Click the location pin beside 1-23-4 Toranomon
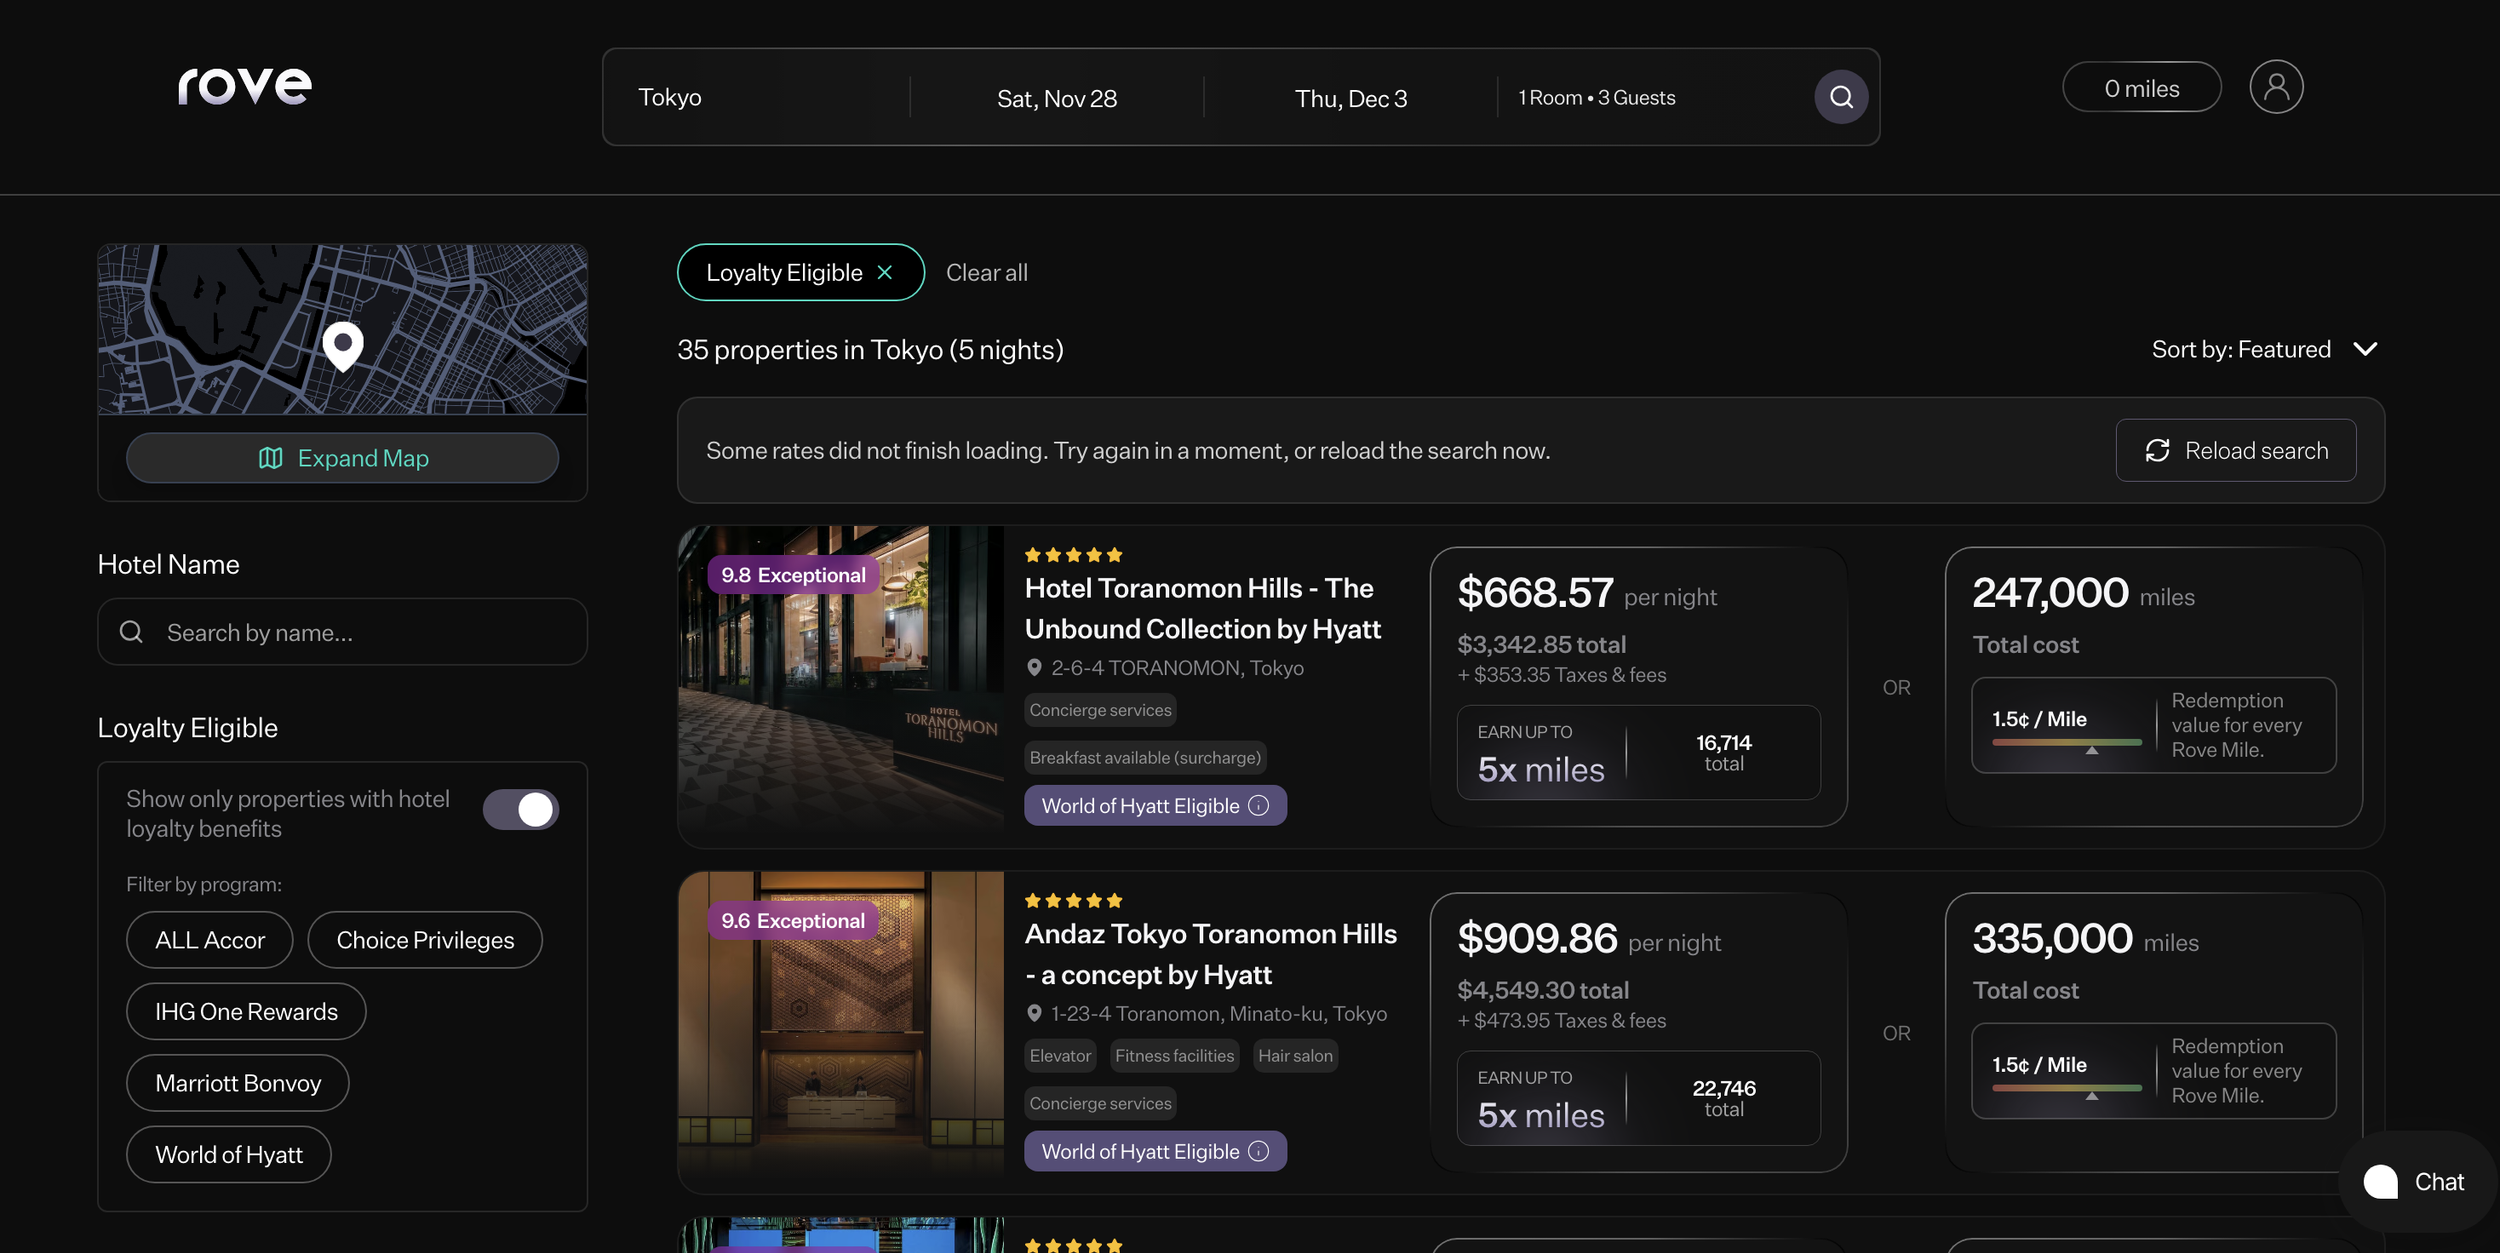Image resolution: width=2500 pixels, height=1253 pixels. pyautogui.click(x=1034, y=1014)
